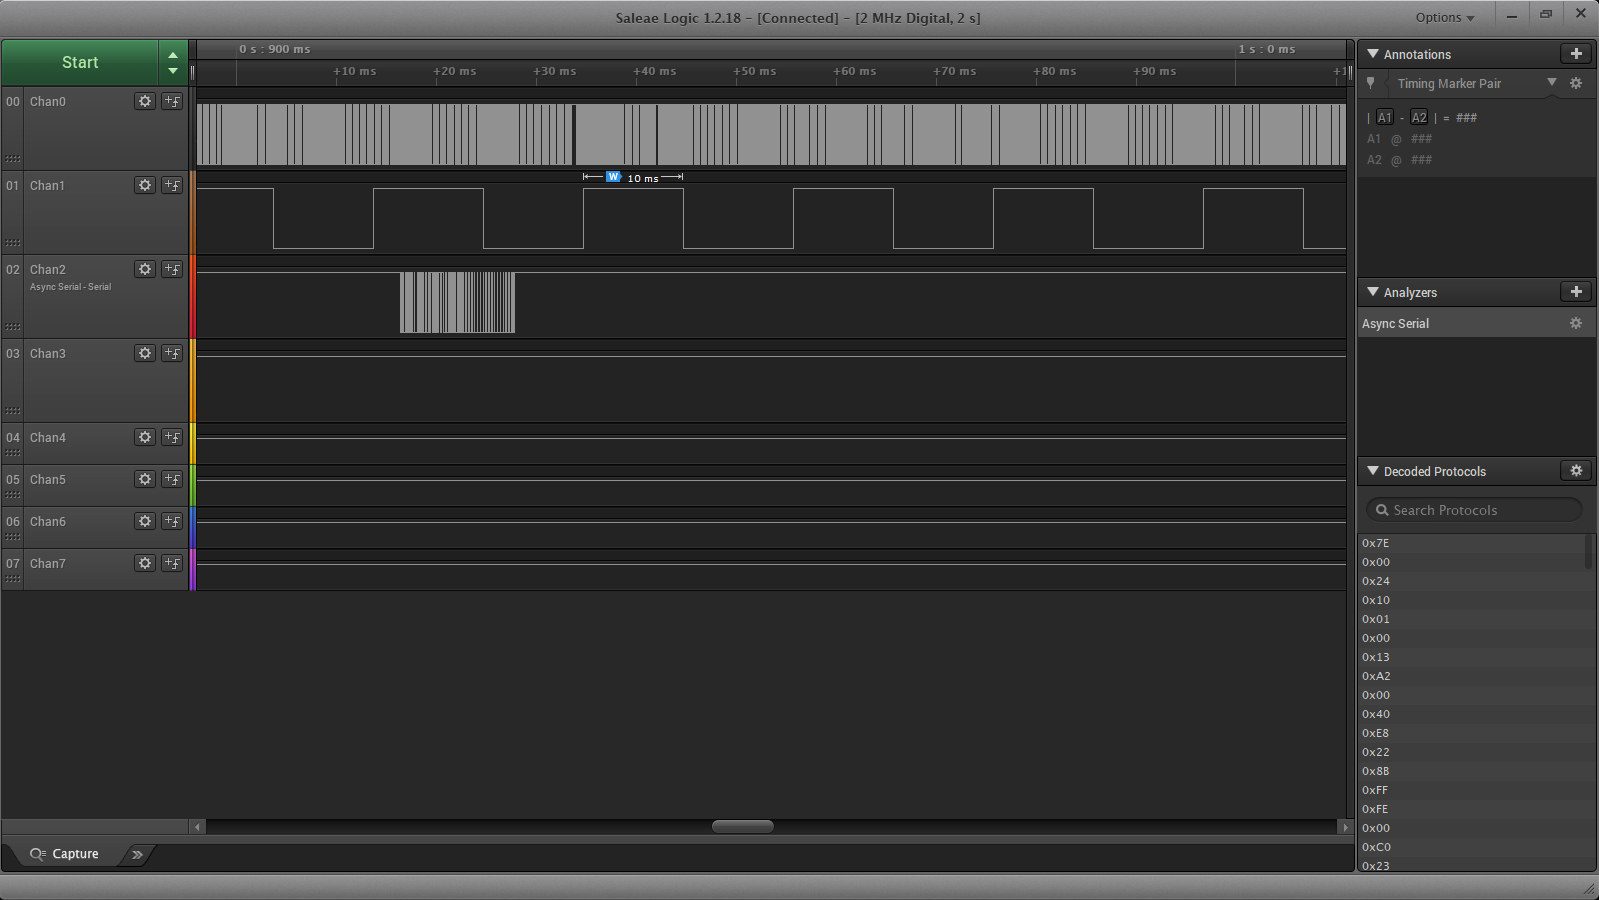Click the decoded protocols vertical scrollbar

click(1589, 552)
